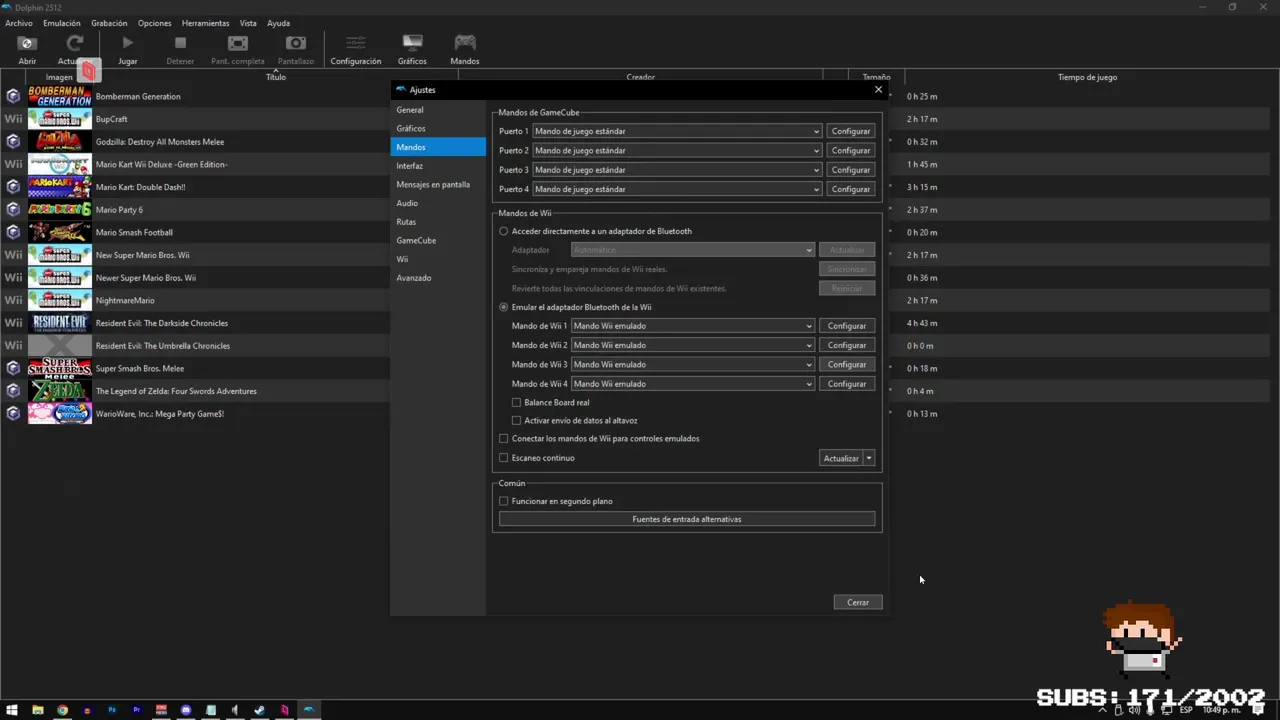Open Google Chrome from the taskbar
The height and width of the screenshot is (720, 1280).
[62, 710]
